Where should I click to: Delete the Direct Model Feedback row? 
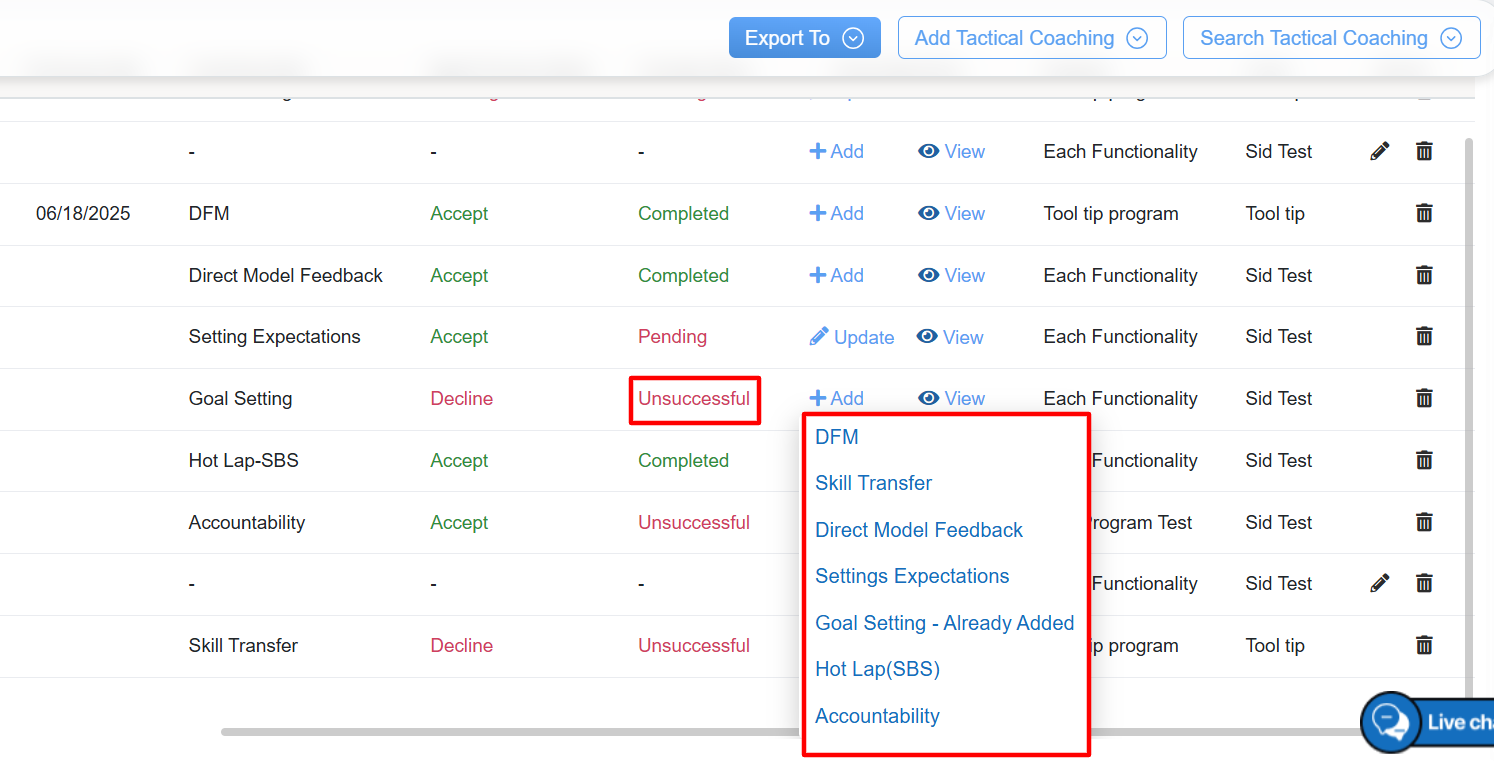(x=1424, y=275)
